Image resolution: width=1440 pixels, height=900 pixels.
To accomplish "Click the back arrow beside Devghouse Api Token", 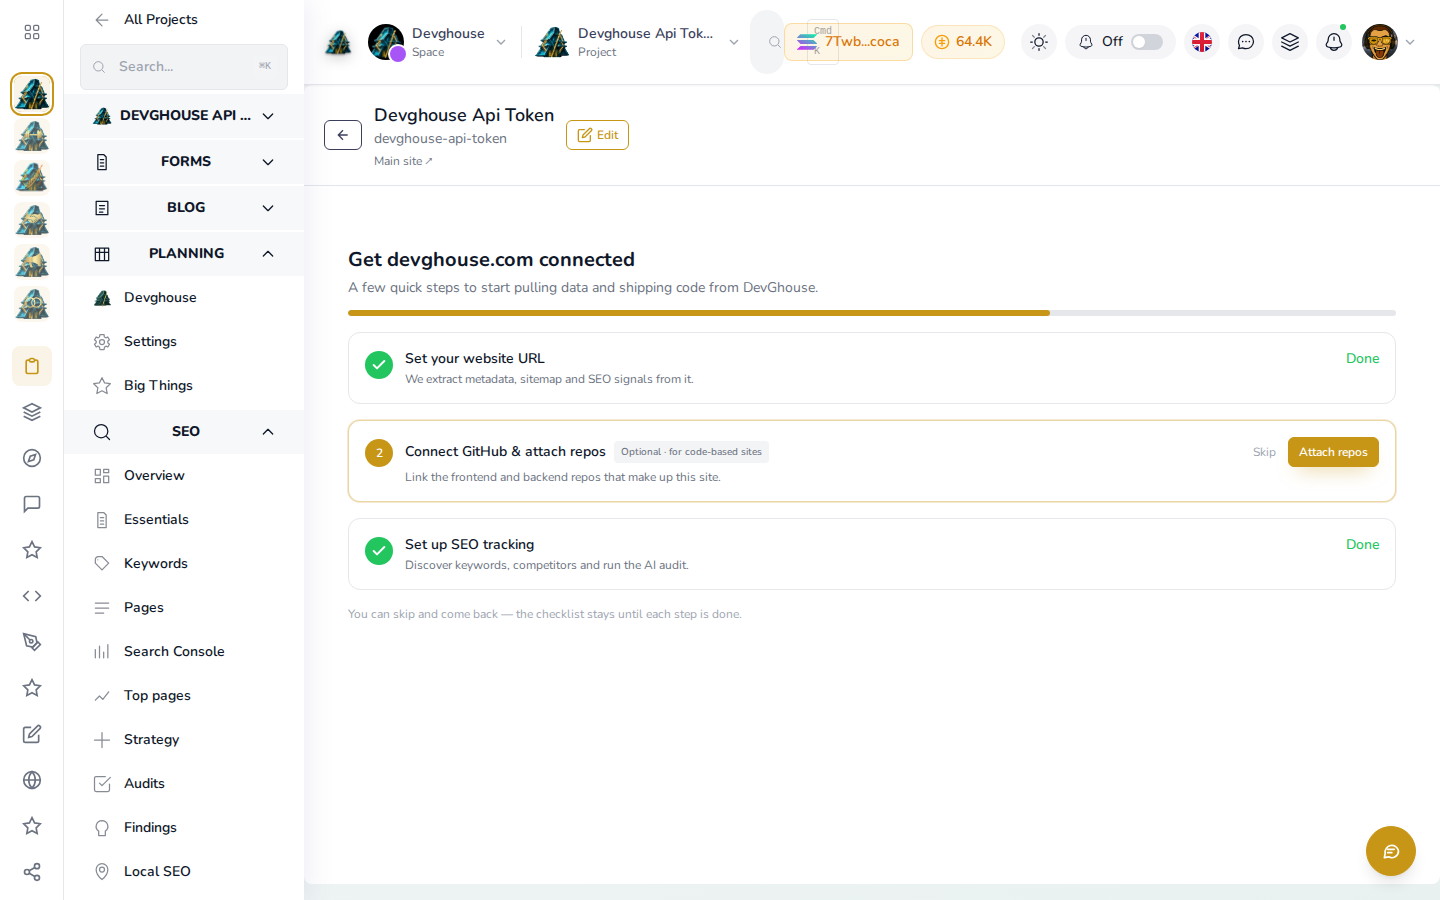I will pyautogui.click(x=343, y=135).
